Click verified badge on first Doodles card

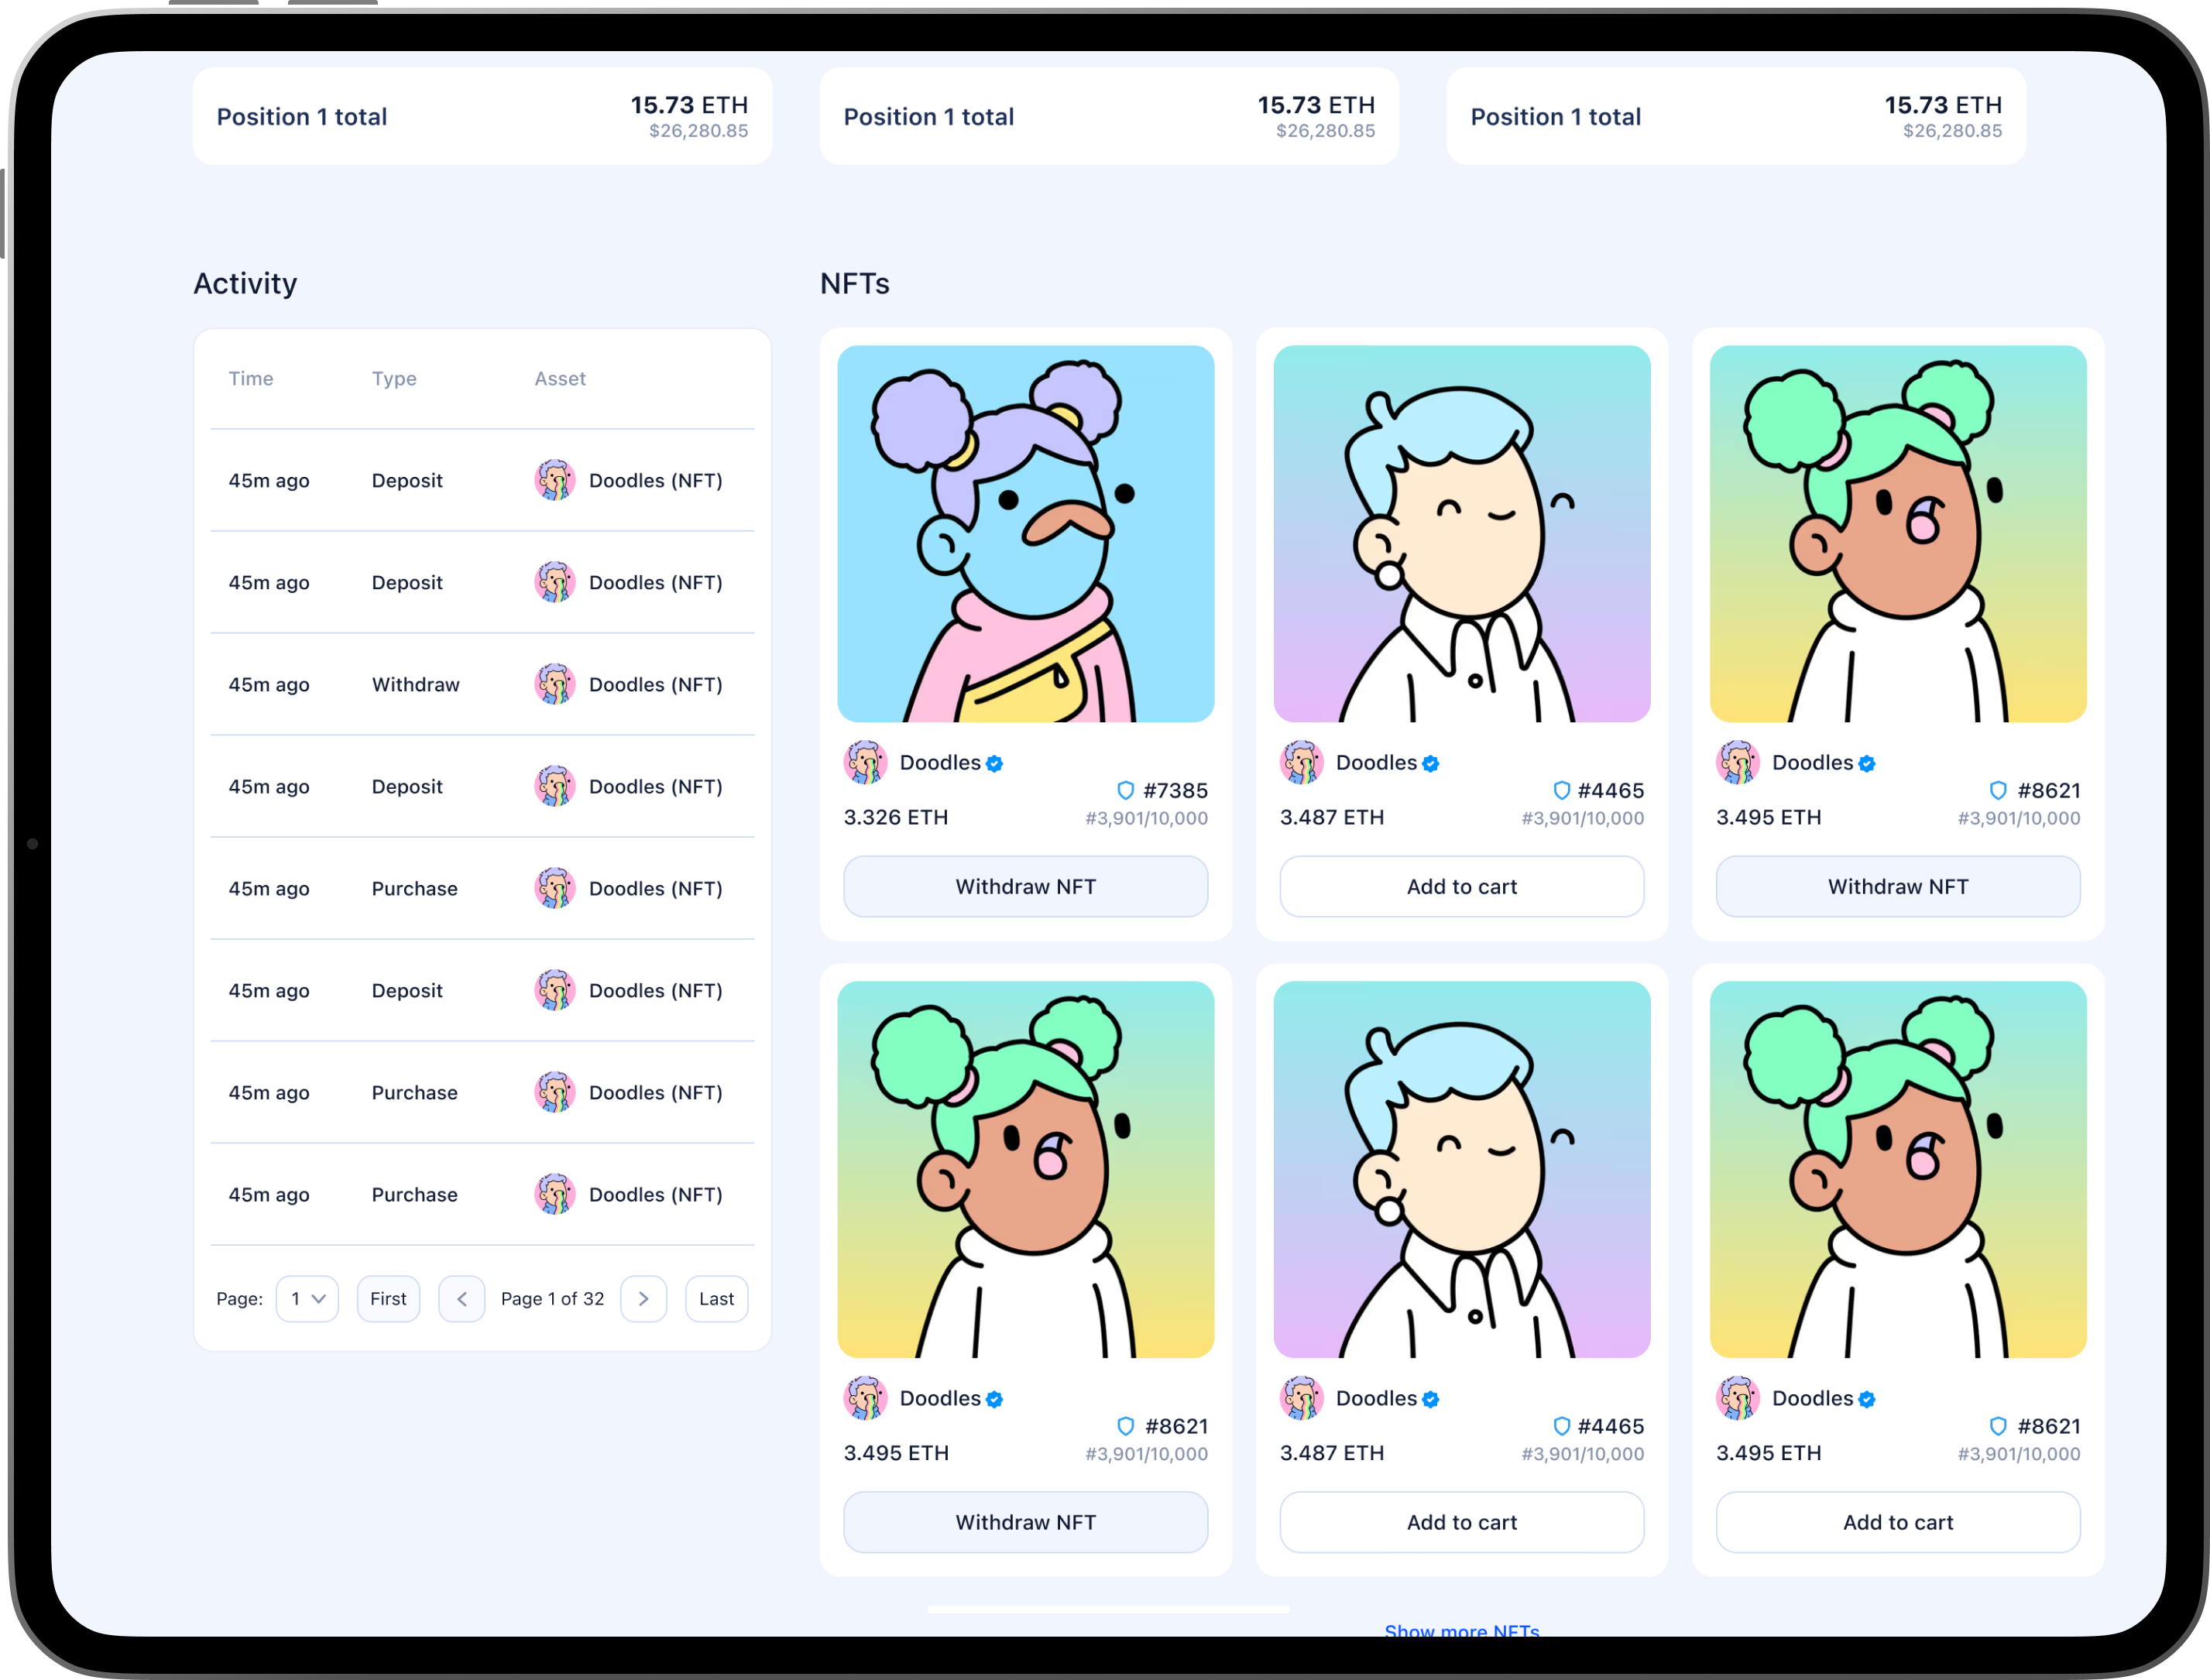tap(994, 764)
